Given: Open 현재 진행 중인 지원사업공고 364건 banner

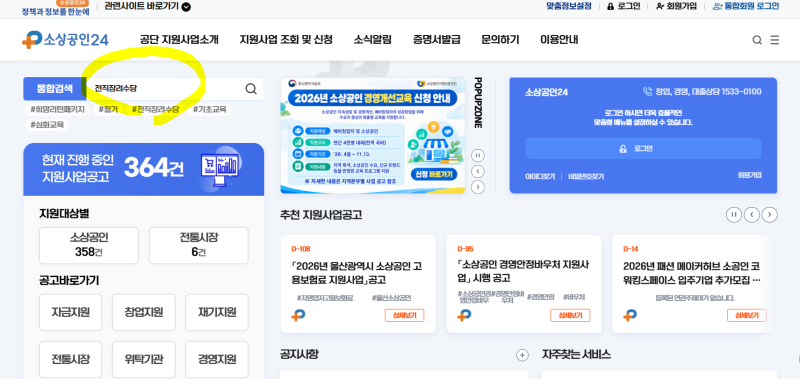Looking at the screenshot, I should (x=144, y=169).
